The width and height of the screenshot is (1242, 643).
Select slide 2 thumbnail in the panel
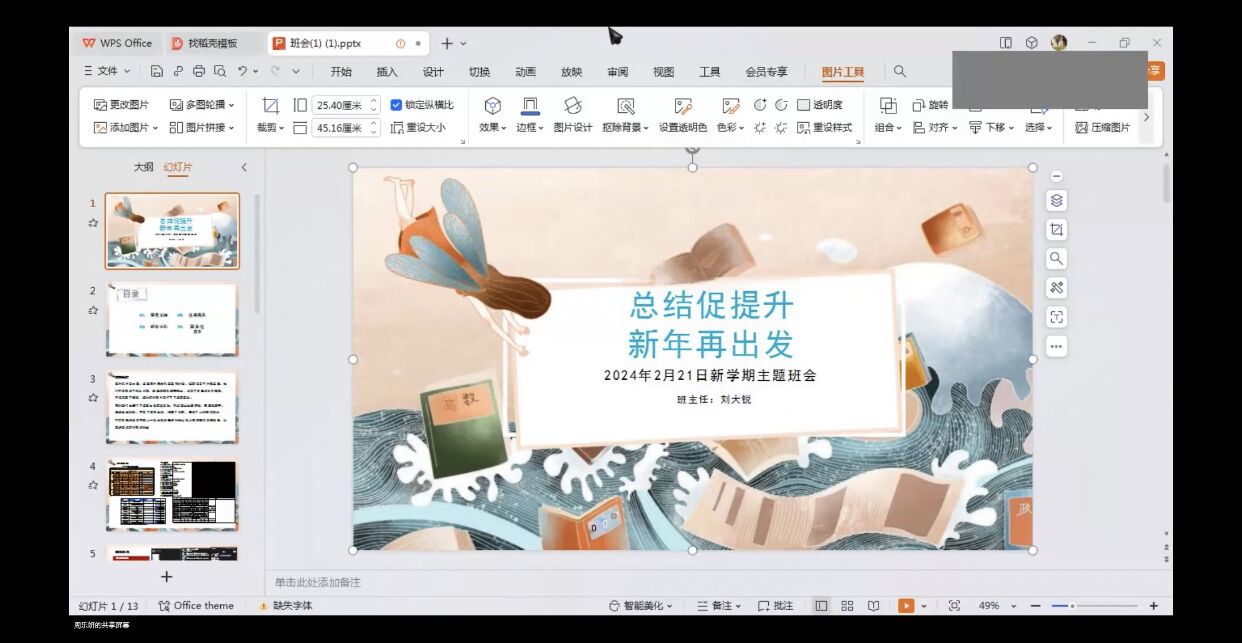(x=172, y=318)
